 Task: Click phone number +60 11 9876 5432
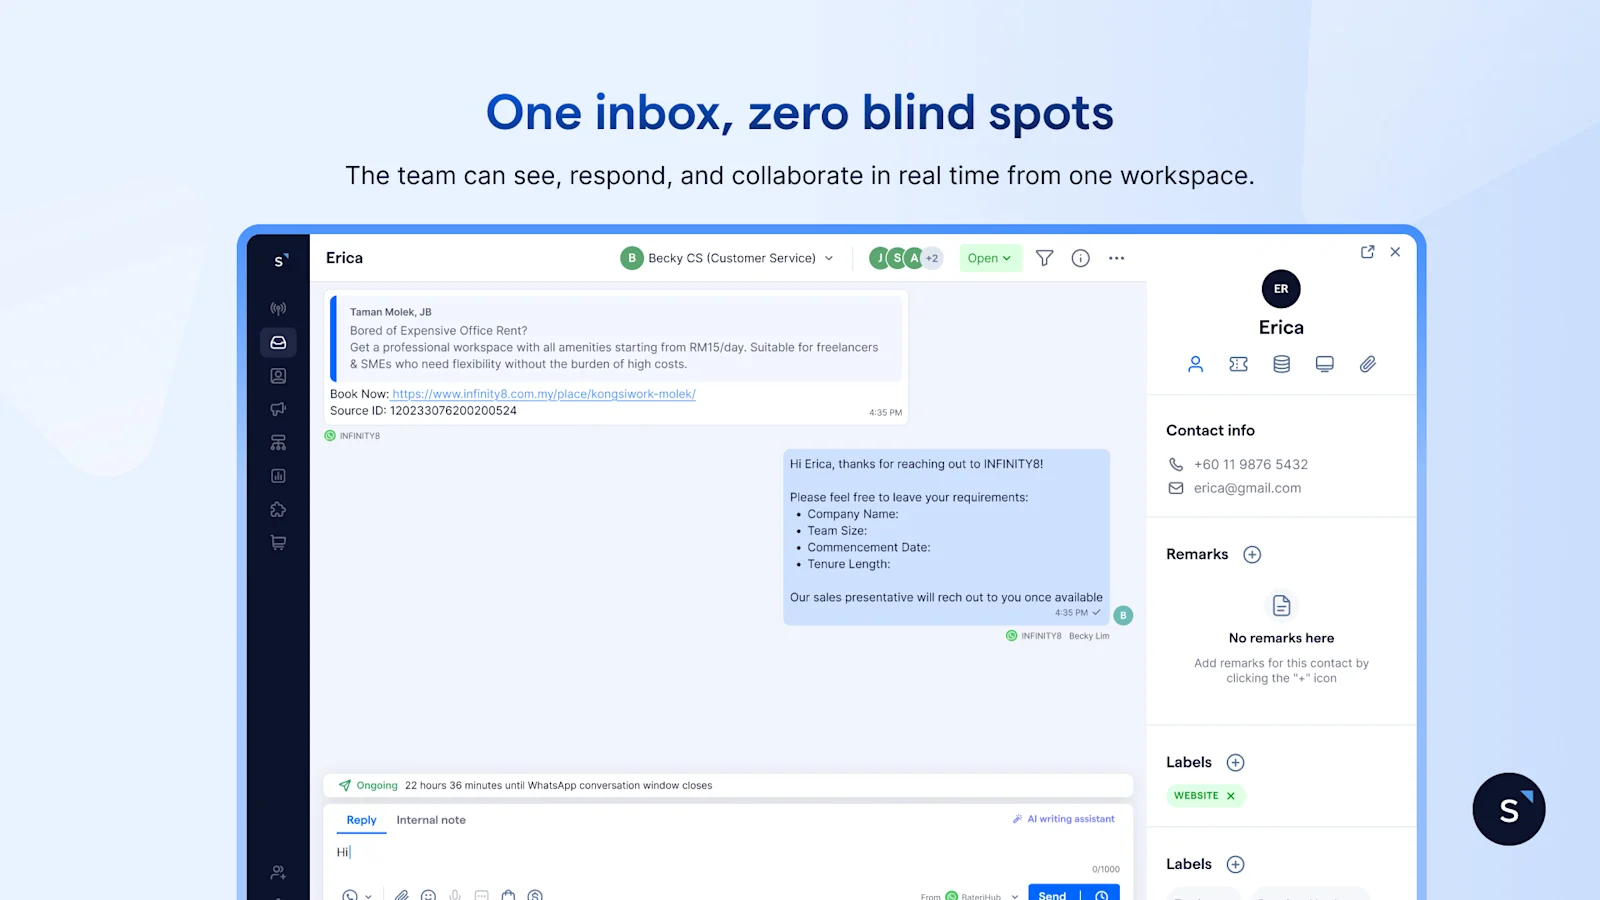click(1251, 464)
